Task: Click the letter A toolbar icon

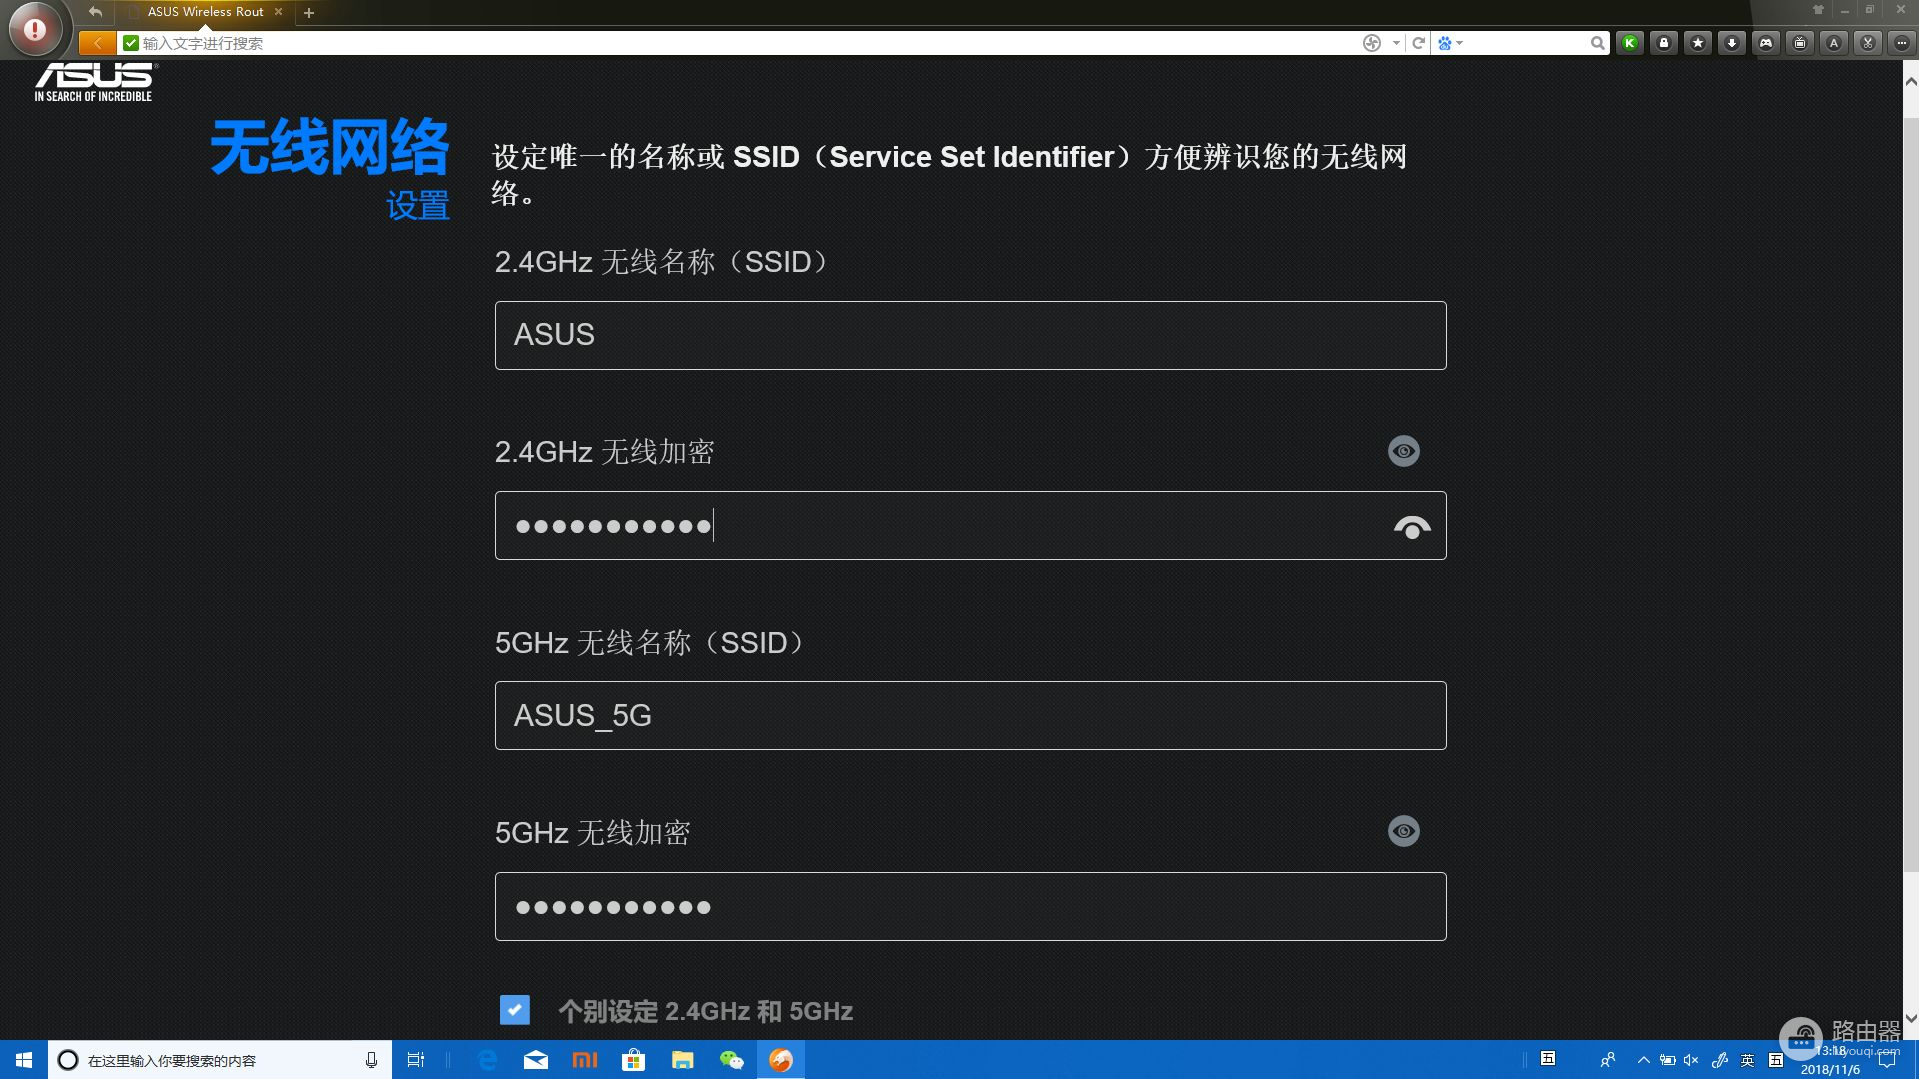Action: (1834, 43)
